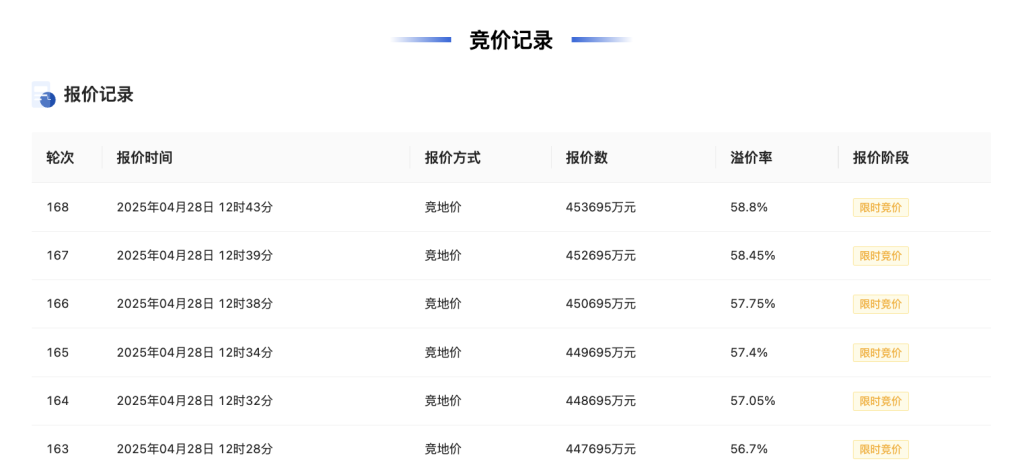Viewport: 1024px width, 473px height.
Task: Click the 报价记录 document icon
Action: coord(44,95)
